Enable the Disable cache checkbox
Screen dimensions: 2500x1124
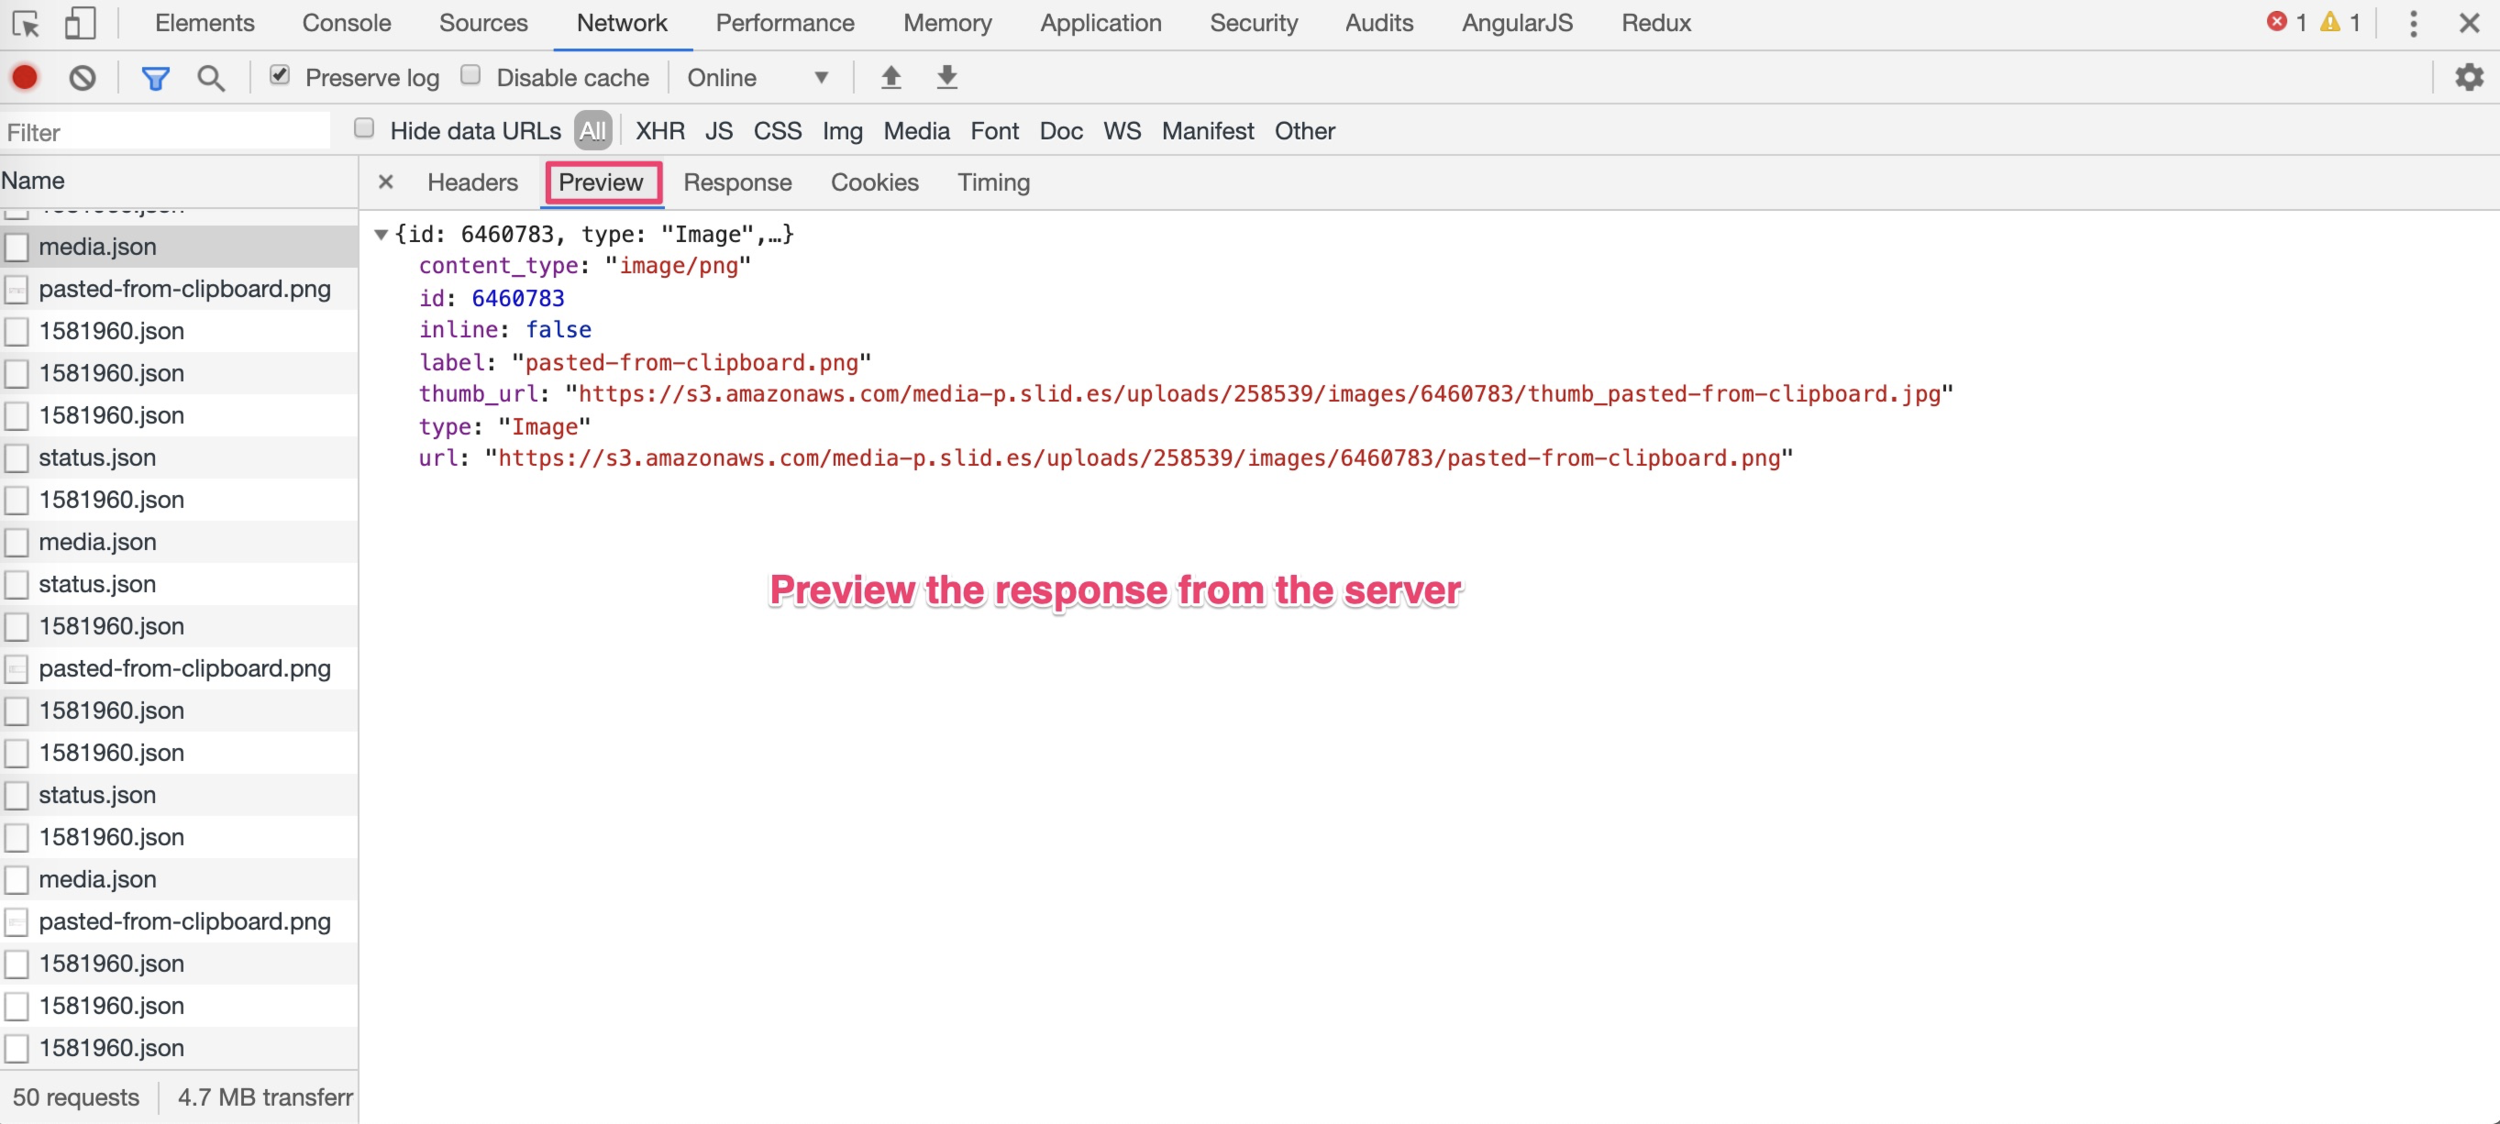[471, 76]
